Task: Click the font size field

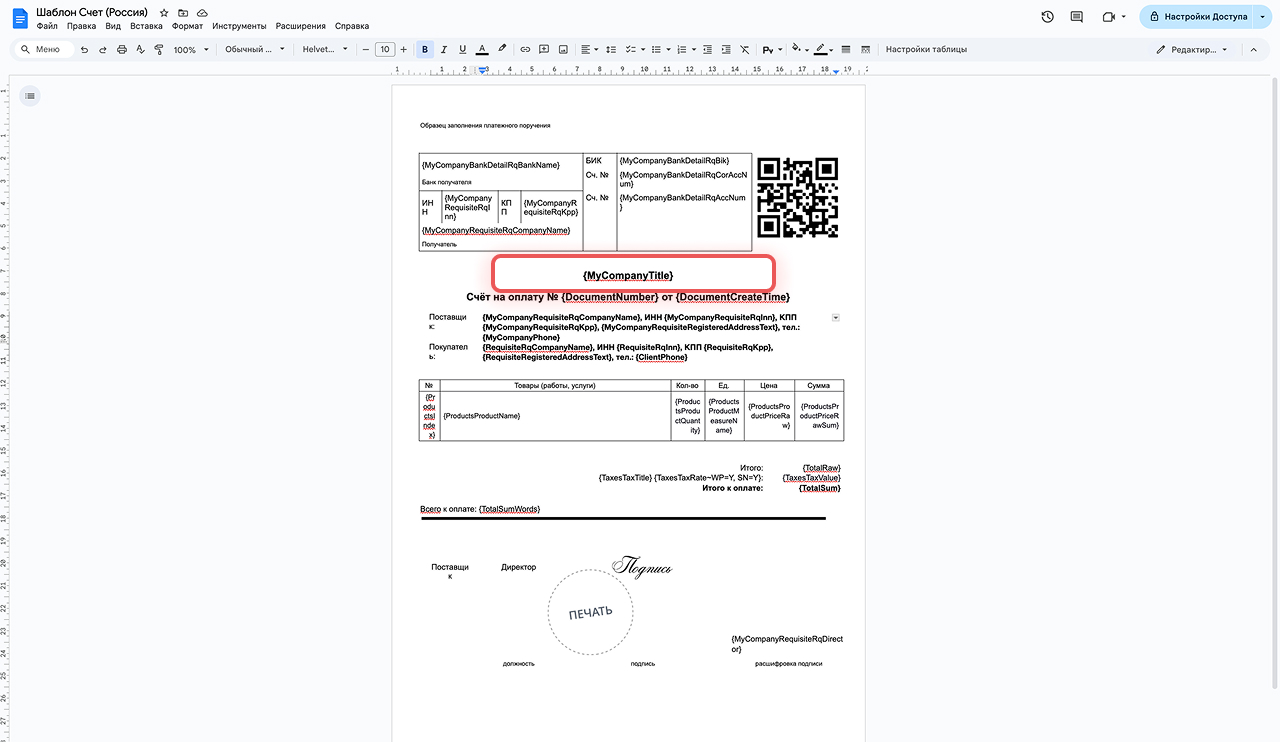Action: [x=385, y=49]
